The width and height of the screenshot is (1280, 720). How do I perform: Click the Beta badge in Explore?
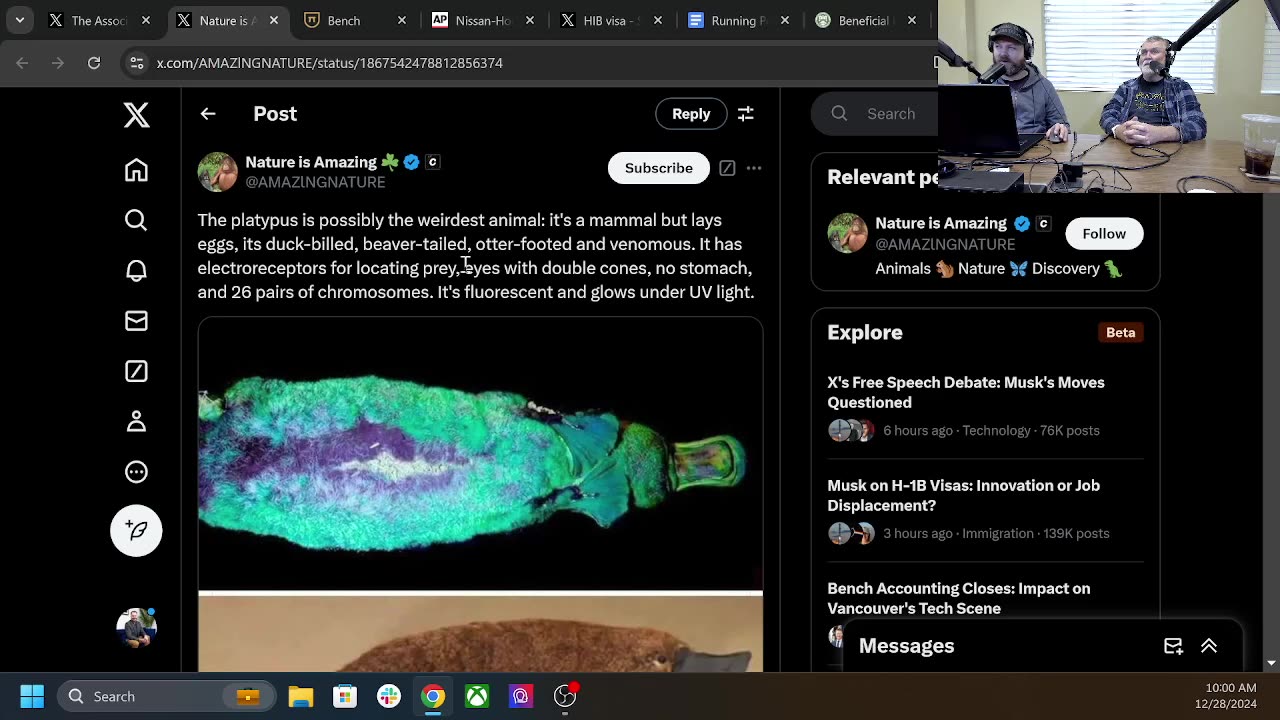point(1120,332)
